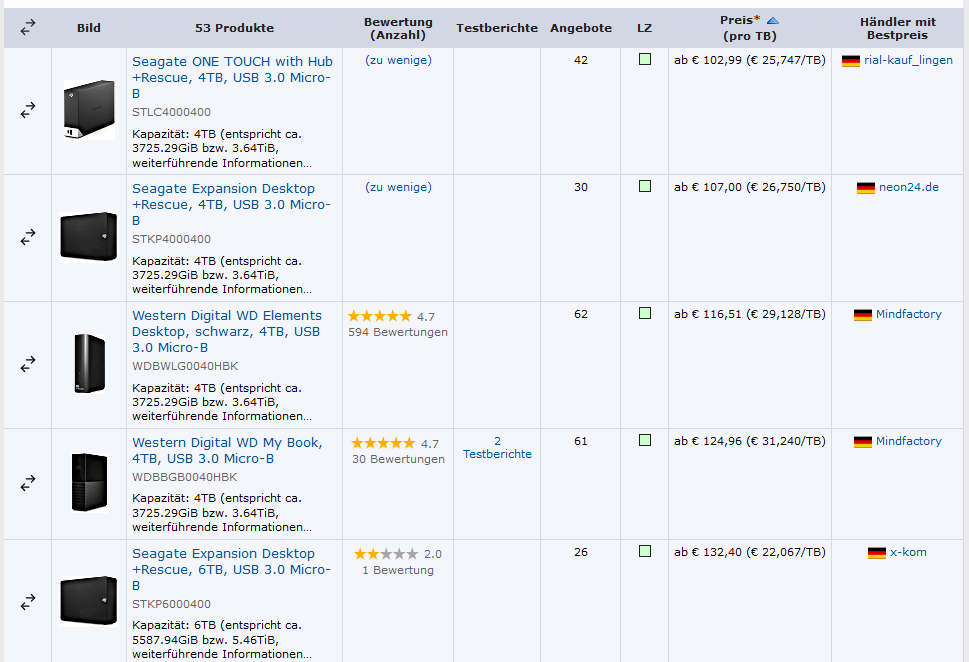The height and width of the screenshot is (662, 969).
Task: Tick the LZ checkbox for WD My Book
Action: [x=645, y=440]
